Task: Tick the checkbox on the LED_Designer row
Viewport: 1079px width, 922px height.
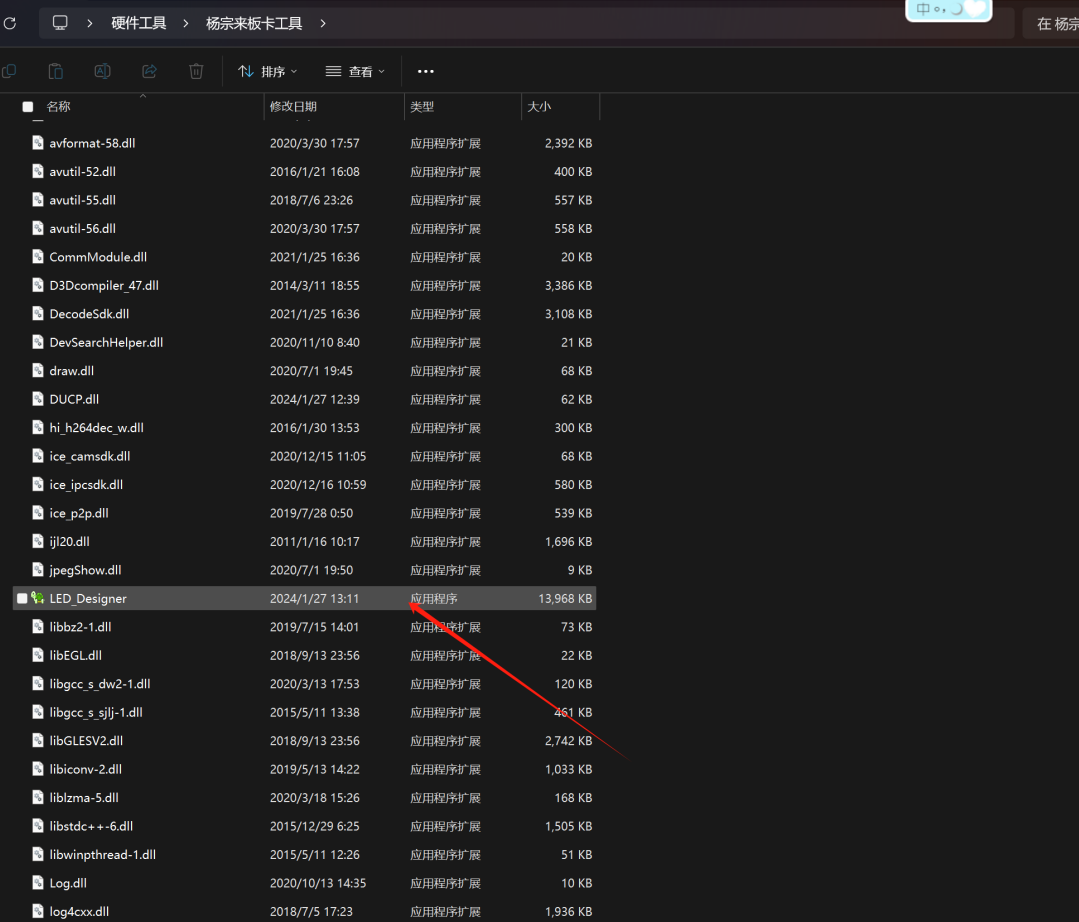Action: [x=22, y=599]
